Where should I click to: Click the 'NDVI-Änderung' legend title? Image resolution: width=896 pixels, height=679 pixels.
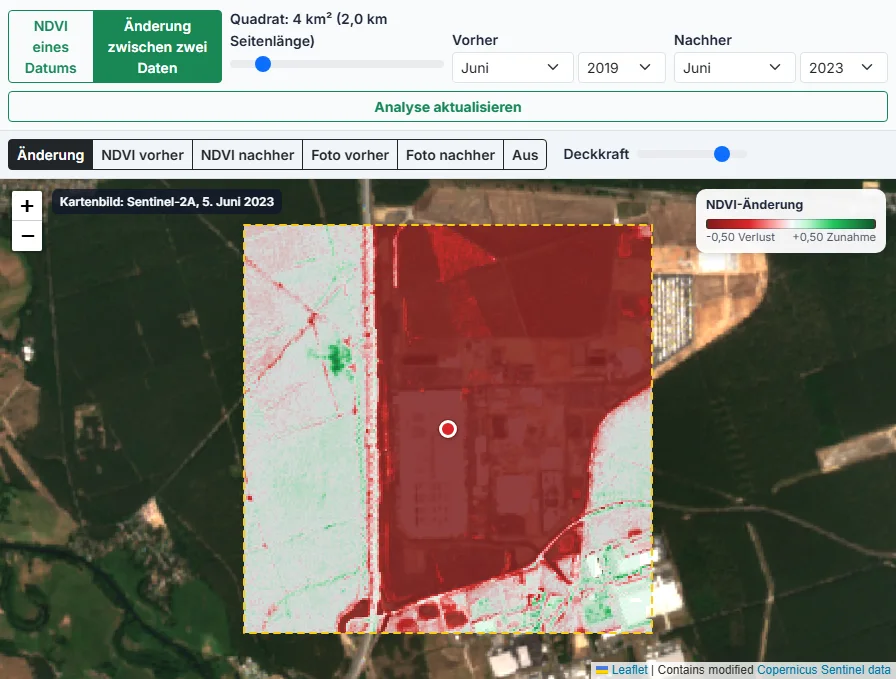754,205
